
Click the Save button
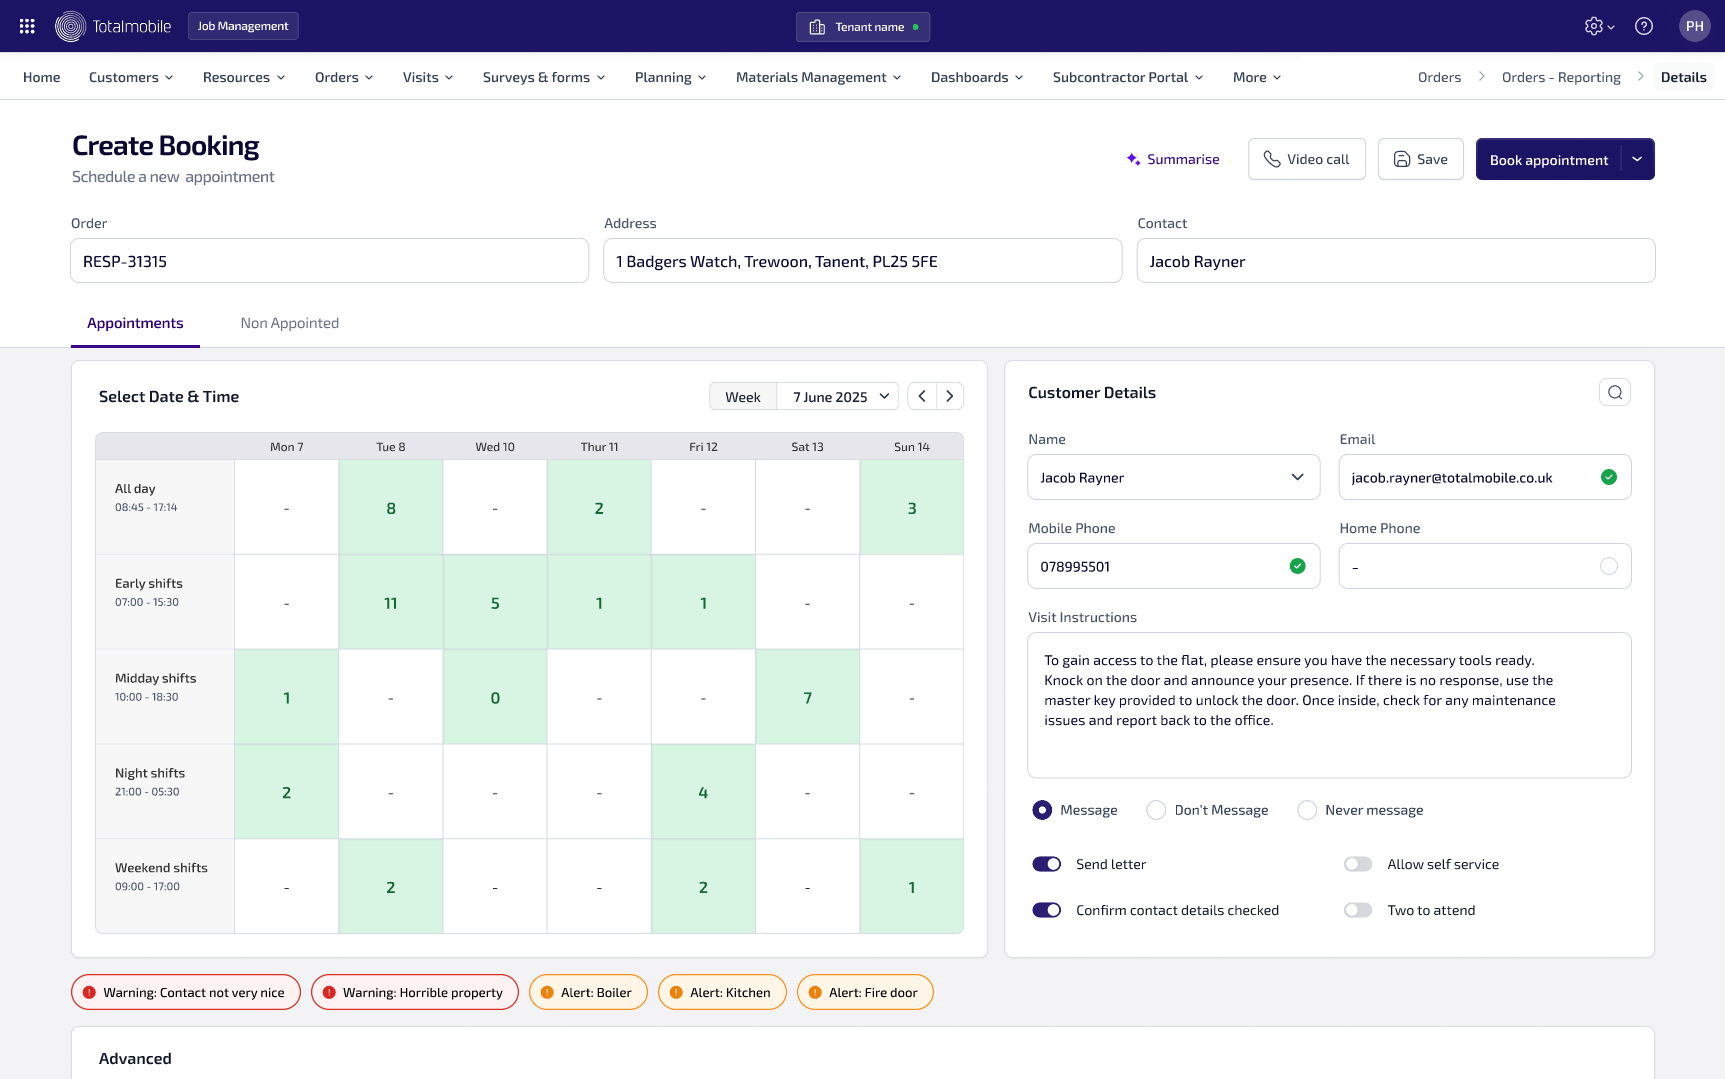click(1420, 159)
